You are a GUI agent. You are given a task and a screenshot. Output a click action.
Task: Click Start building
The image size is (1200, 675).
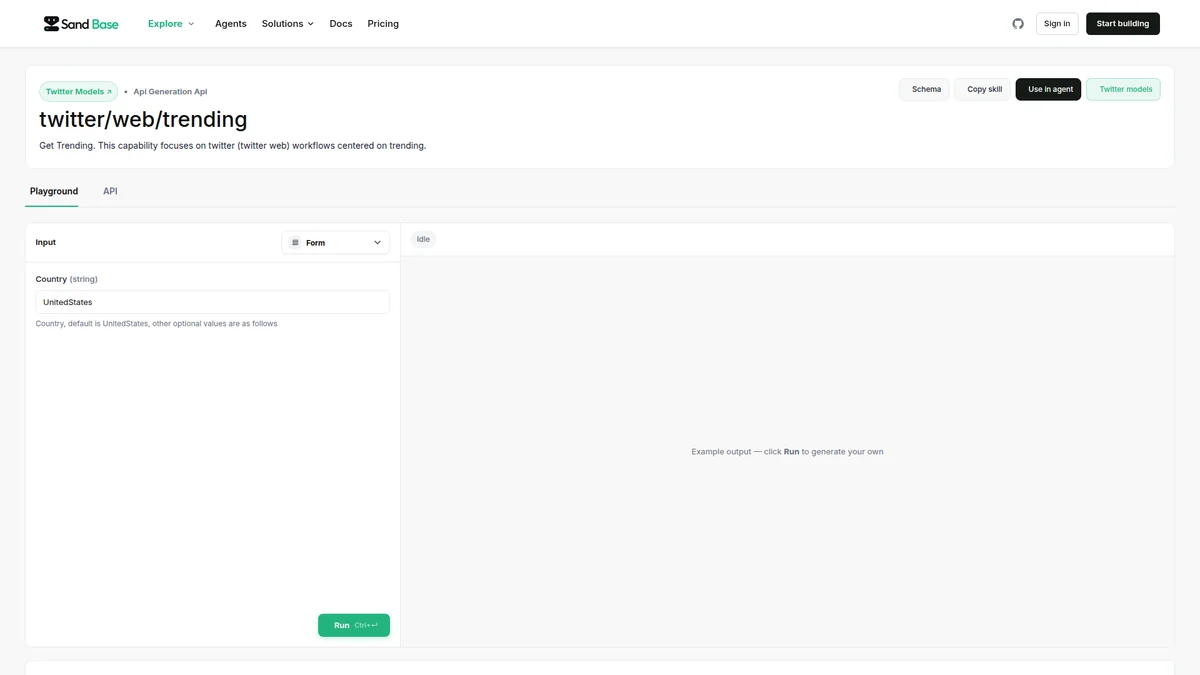click(x=1123, y=23)
